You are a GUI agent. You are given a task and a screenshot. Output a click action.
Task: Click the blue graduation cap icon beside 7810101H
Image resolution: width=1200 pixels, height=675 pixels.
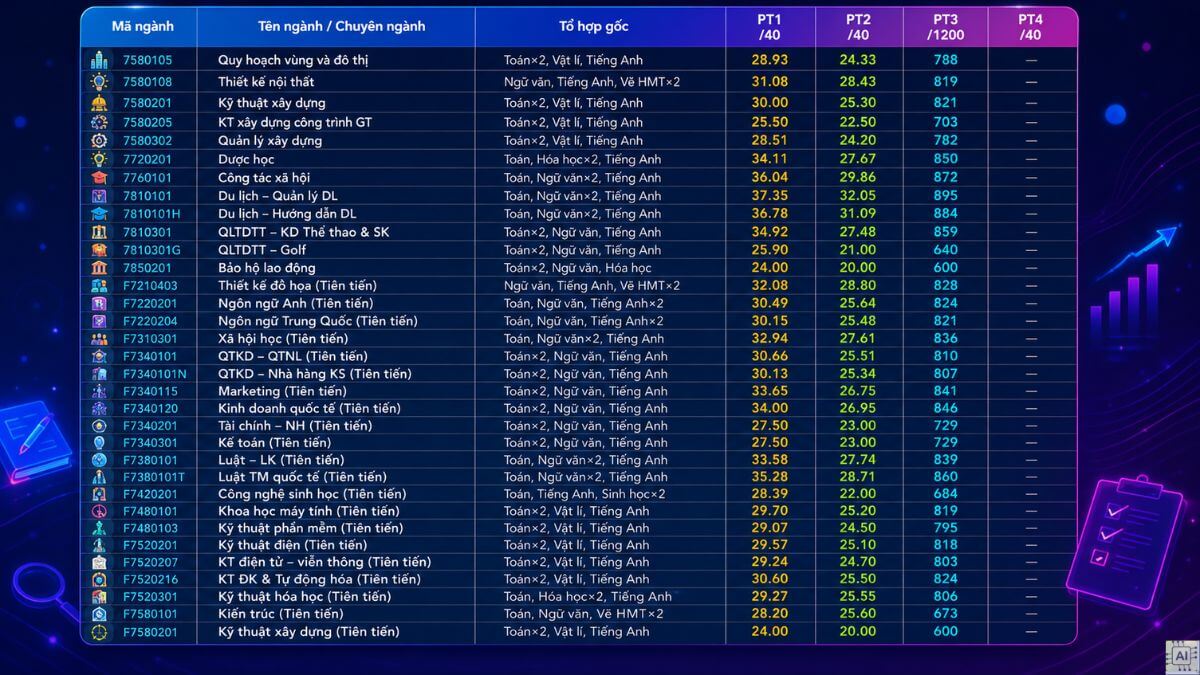click(x=99, y=214)
